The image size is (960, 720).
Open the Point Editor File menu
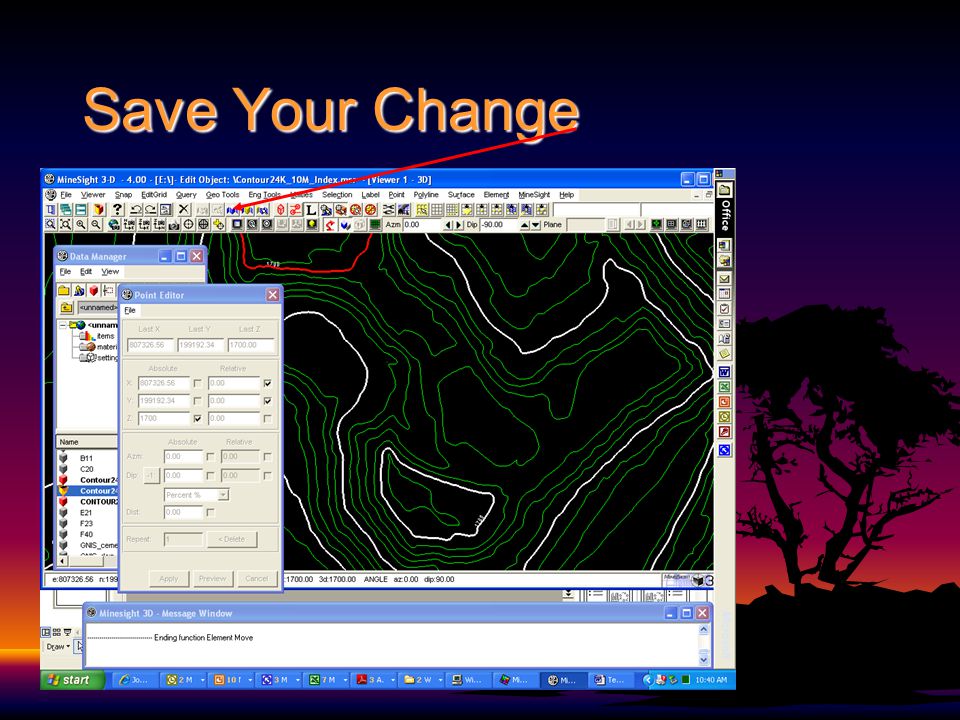(130, 310)
